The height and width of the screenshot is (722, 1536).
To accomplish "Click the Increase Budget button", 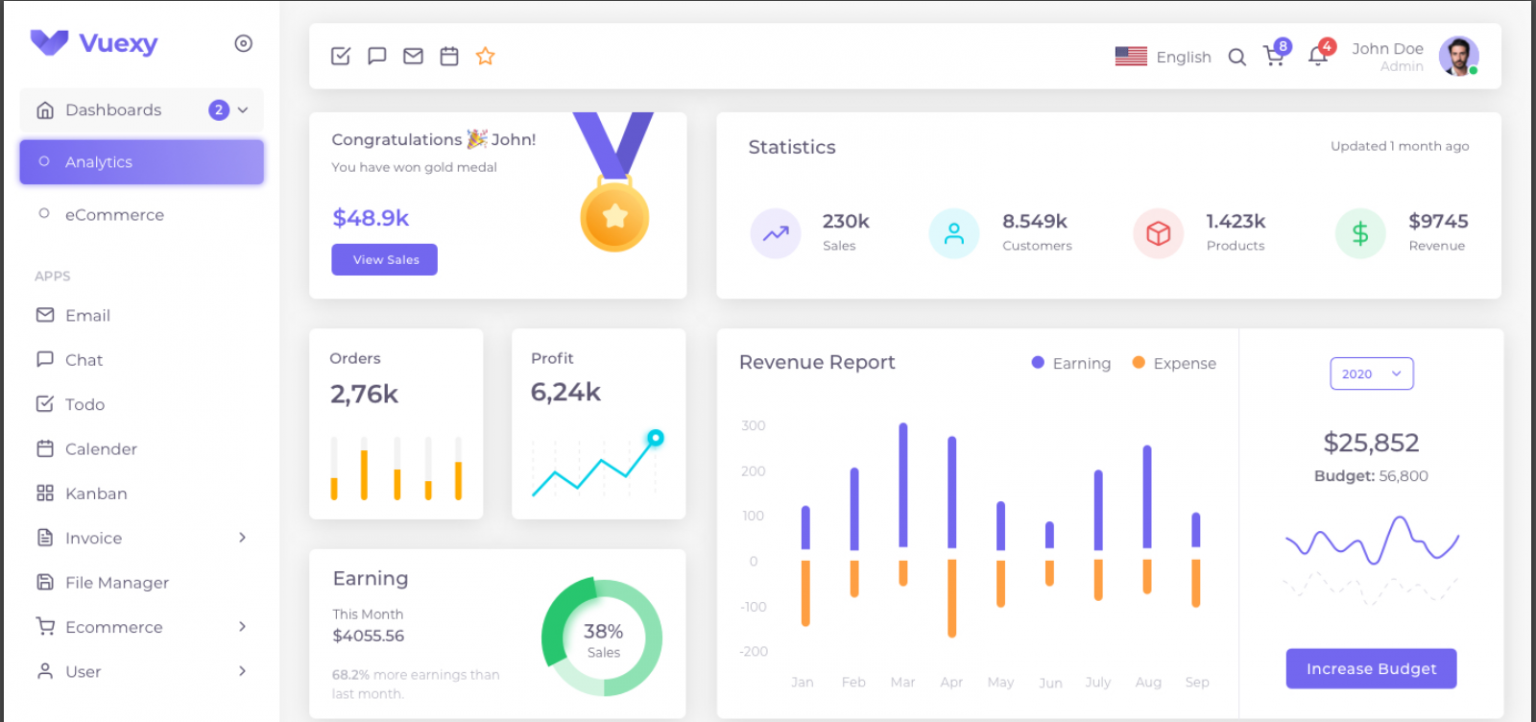I will [1371, 668].
